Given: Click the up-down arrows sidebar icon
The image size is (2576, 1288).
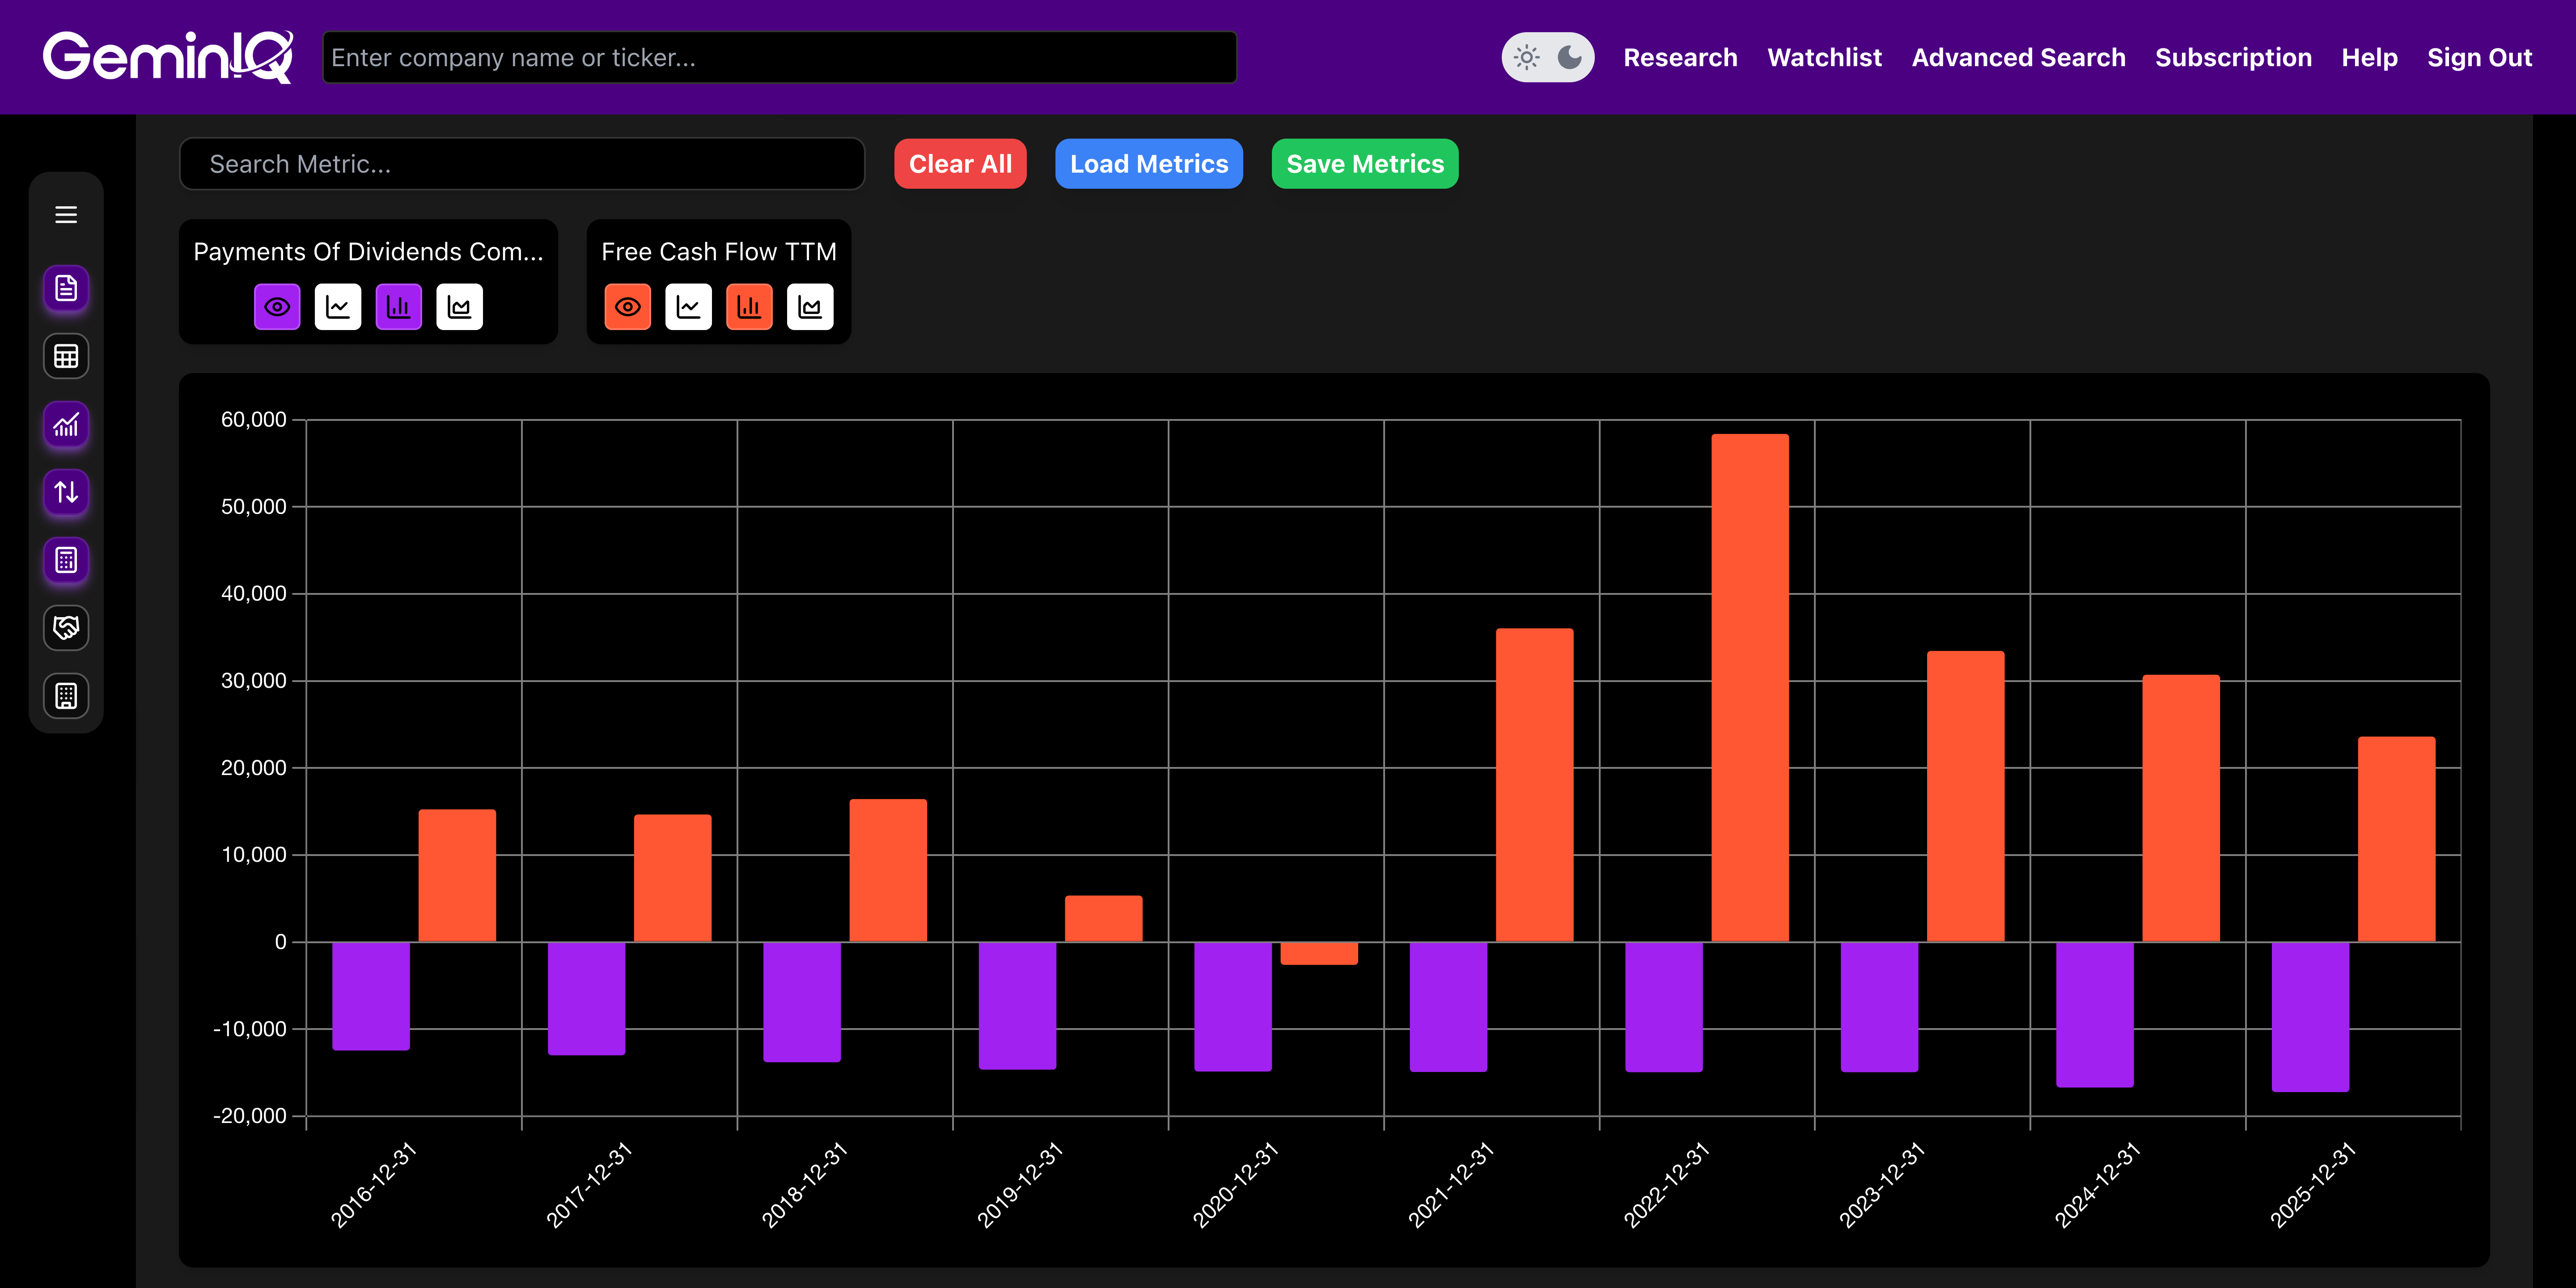Looking at the screenshot, I should [x=66, y=492].
